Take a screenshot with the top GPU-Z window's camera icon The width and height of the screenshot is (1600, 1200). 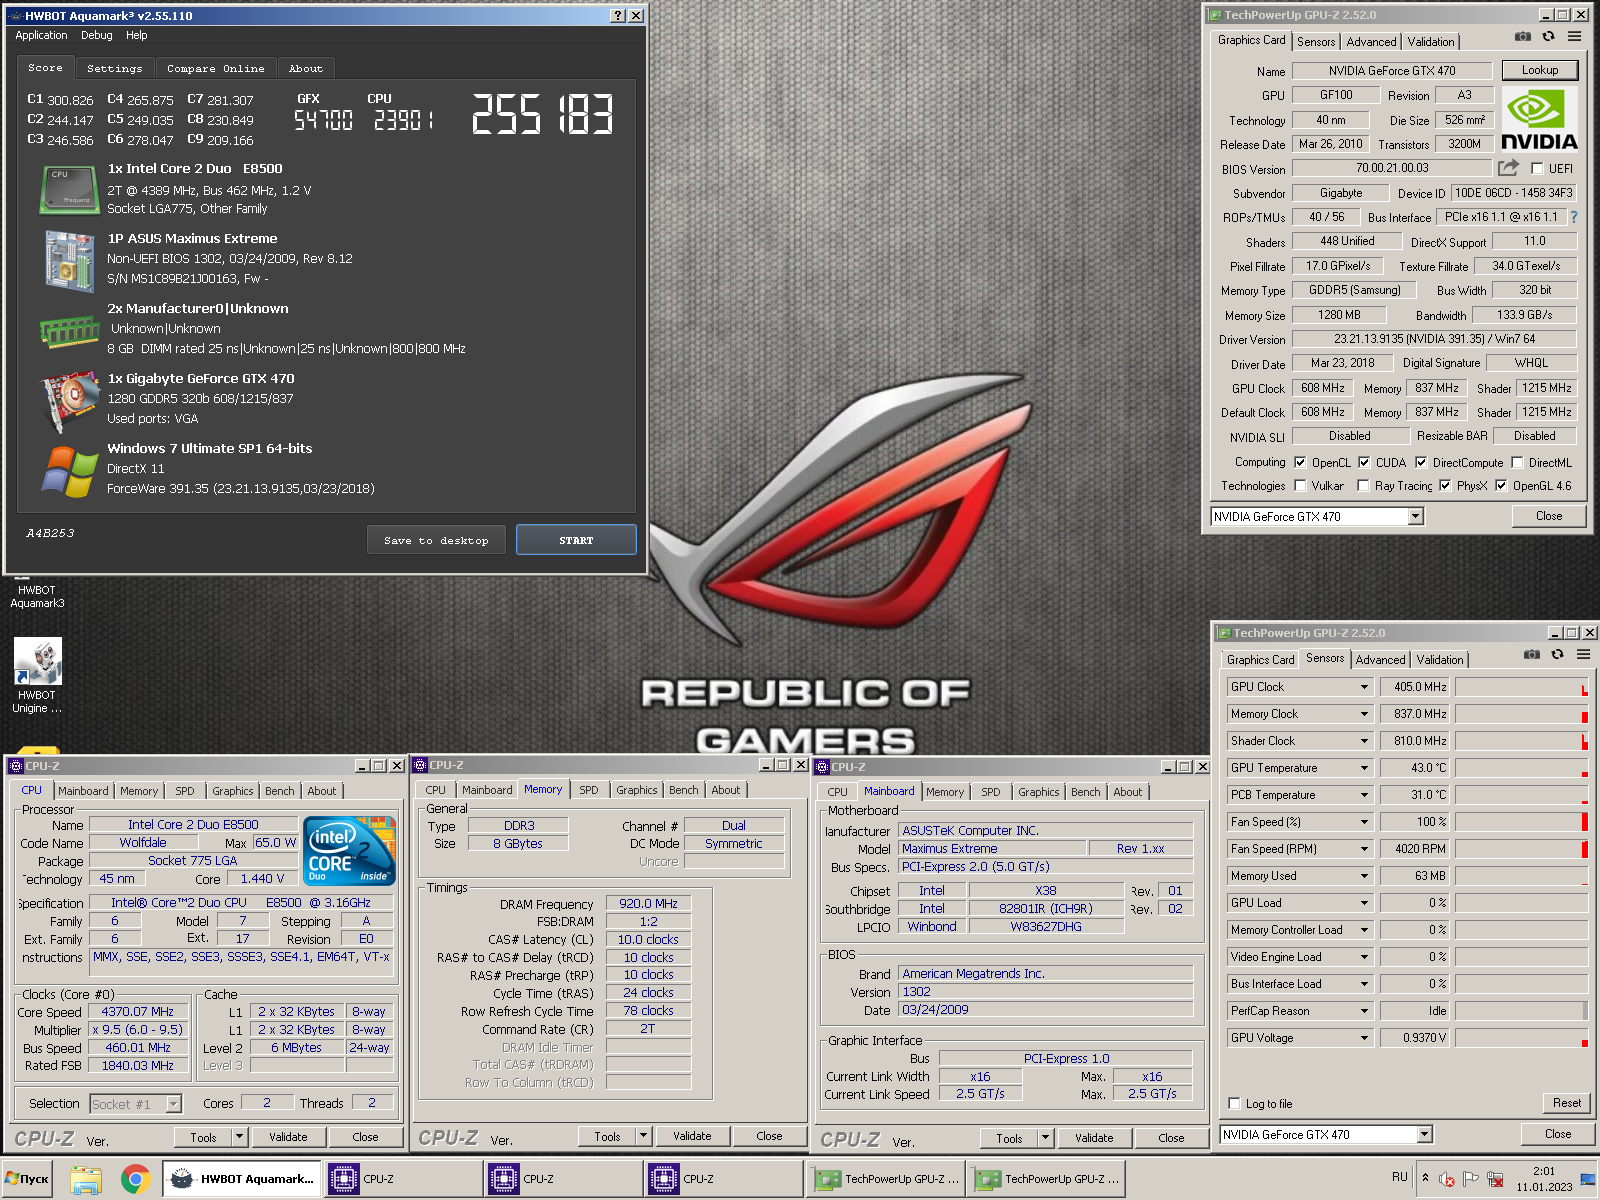tap(1522, 36)
